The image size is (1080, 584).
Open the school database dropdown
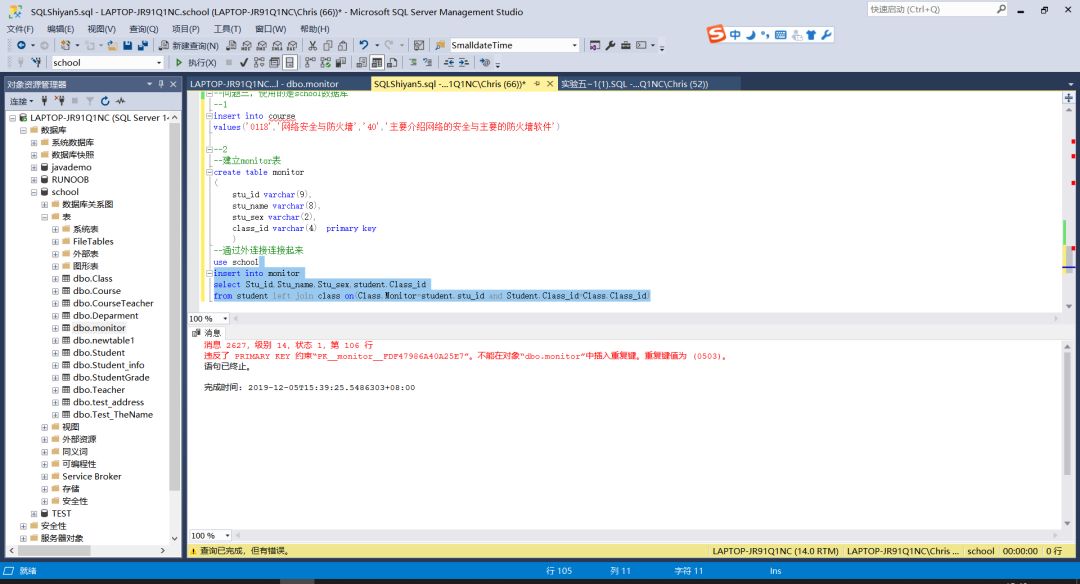158,63
